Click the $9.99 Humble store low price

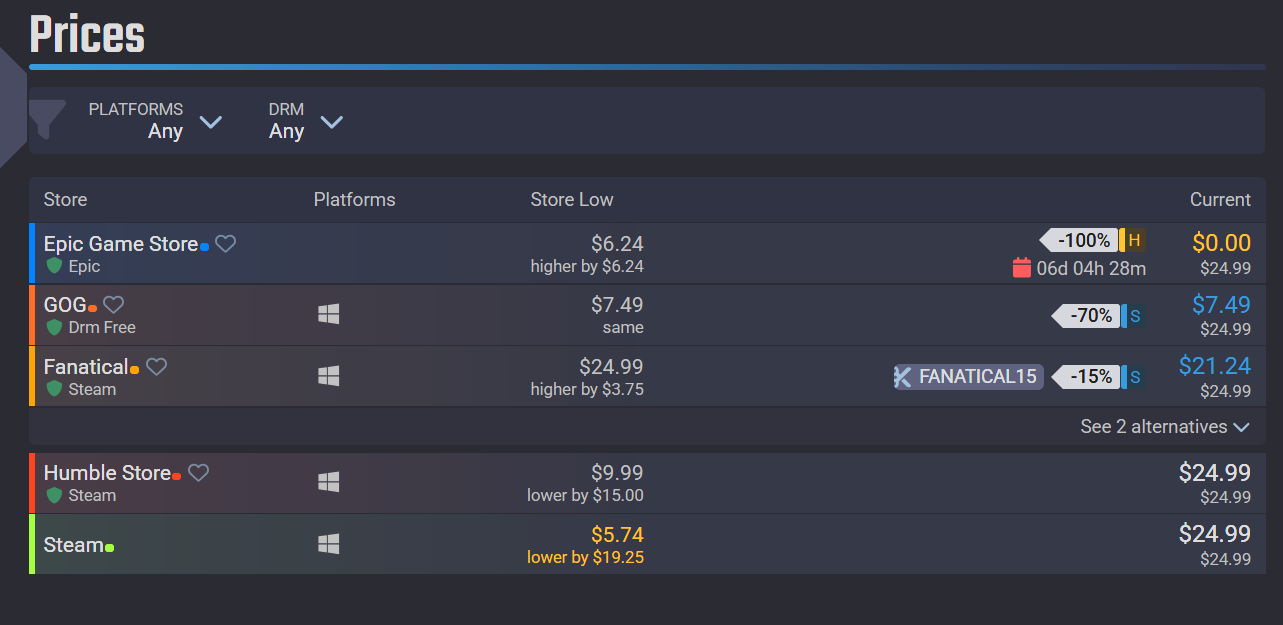617,473
